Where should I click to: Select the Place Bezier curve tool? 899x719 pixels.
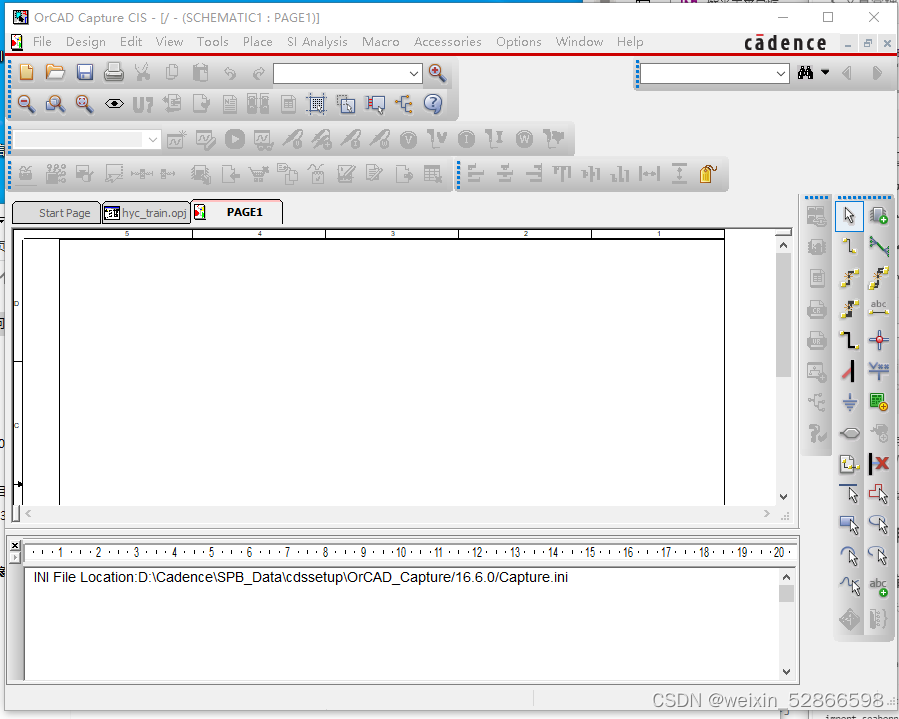(x=849, y=586)
